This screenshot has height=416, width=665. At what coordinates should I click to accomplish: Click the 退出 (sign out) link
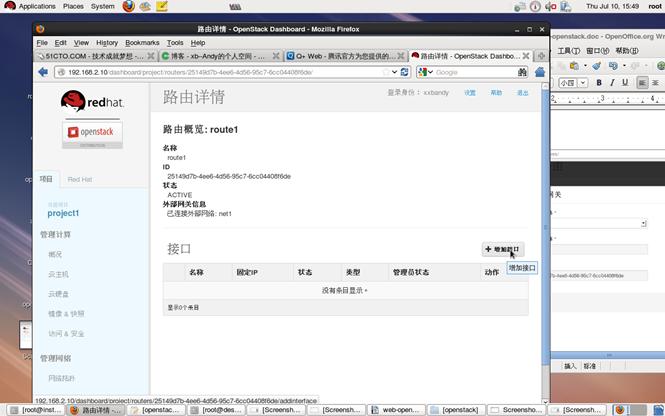522,92
